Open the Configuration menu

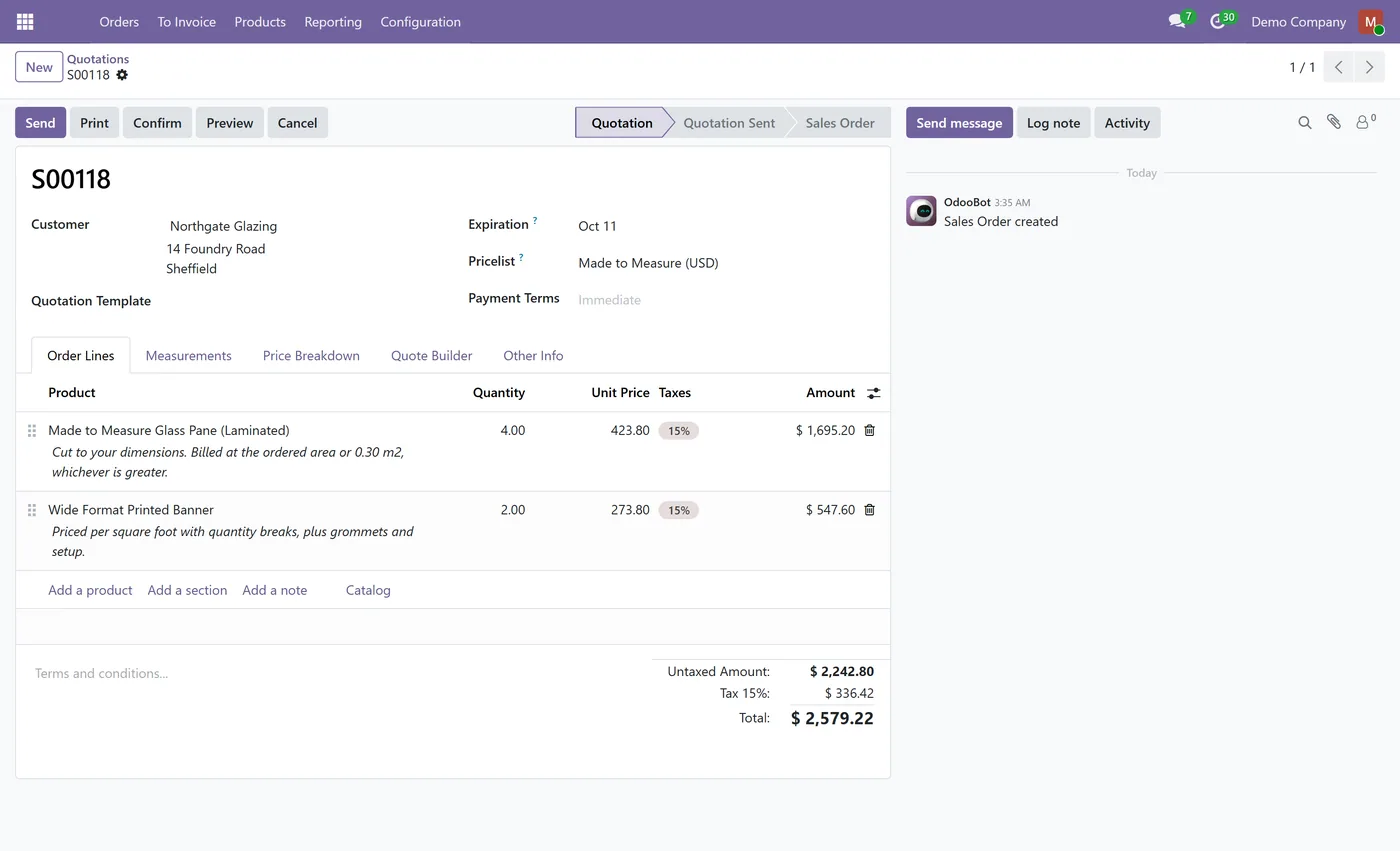(420, 21)
